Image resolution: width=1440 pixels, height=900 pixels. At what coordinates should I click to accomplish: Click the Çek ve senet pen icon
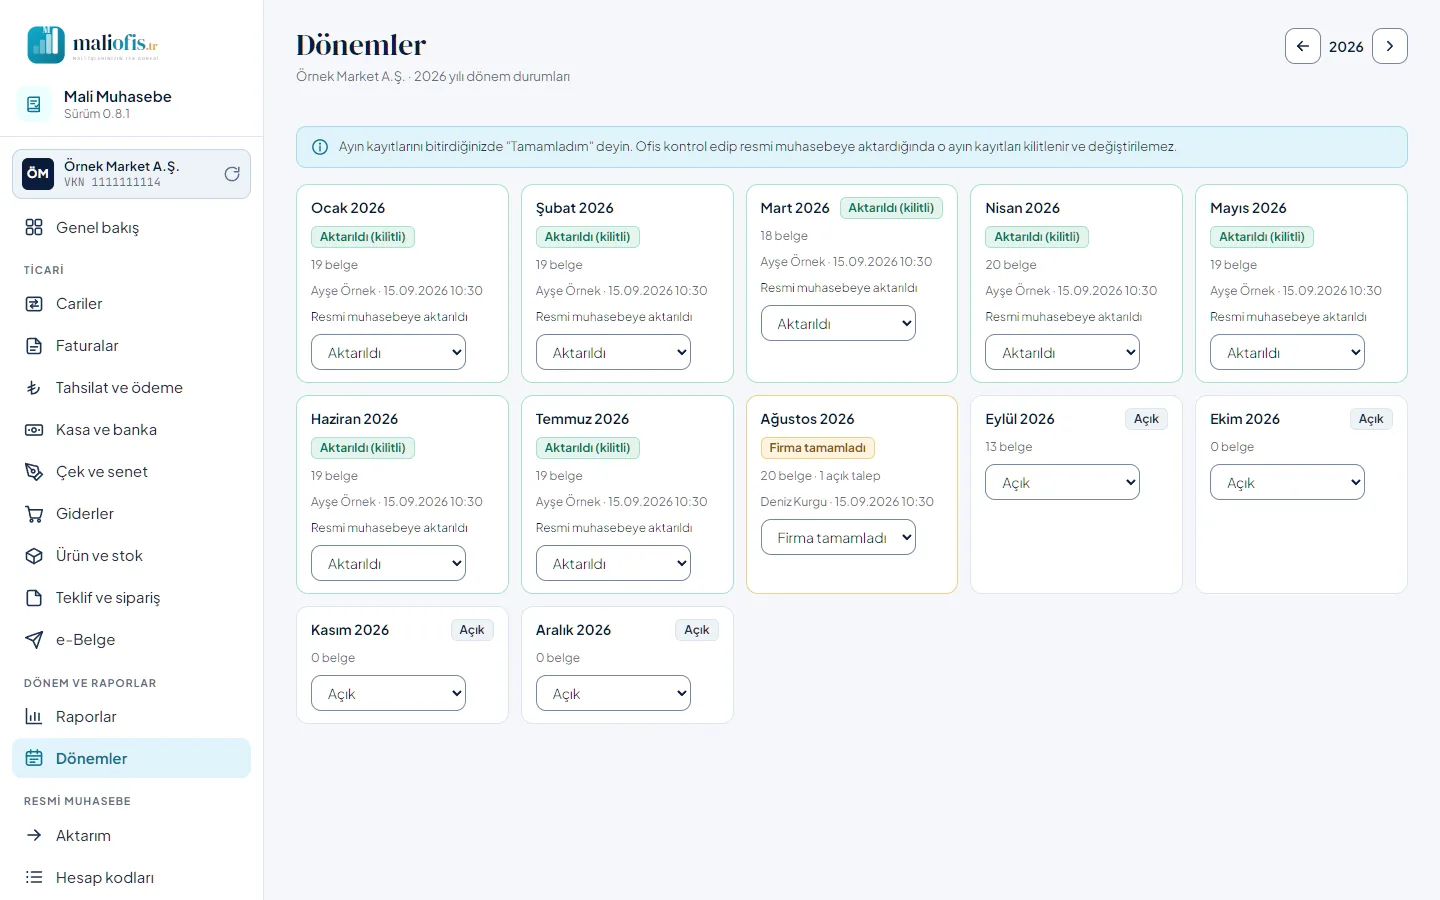[x=34, y=472]
